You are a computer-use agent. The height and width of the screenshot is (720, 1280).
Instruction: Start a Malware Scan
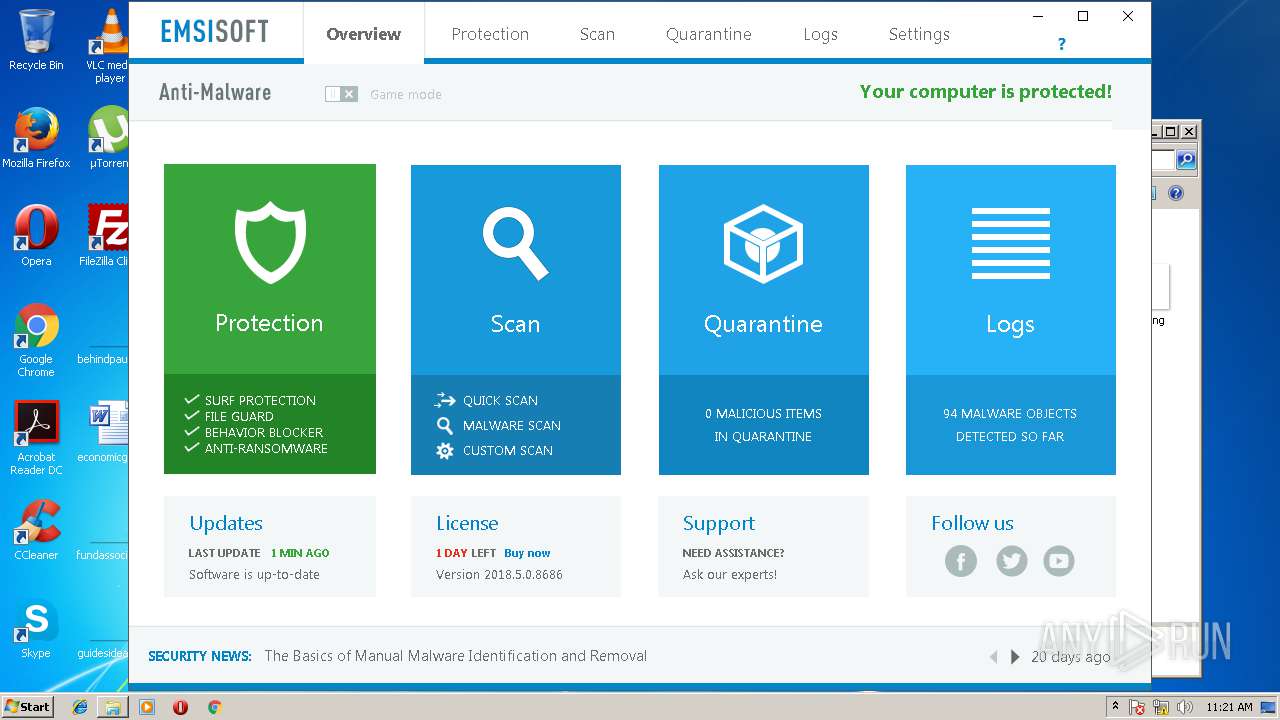pos(498,425)
